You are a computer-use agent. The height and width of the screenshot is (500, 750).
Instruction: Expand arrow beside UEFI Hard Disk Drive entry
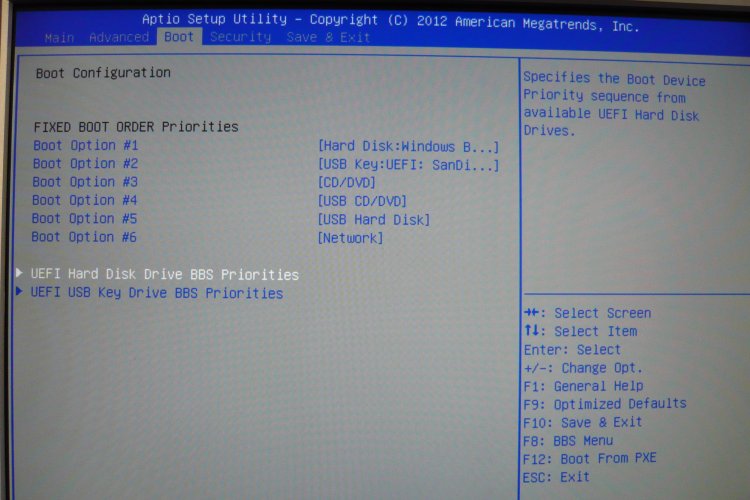[19, 273]
